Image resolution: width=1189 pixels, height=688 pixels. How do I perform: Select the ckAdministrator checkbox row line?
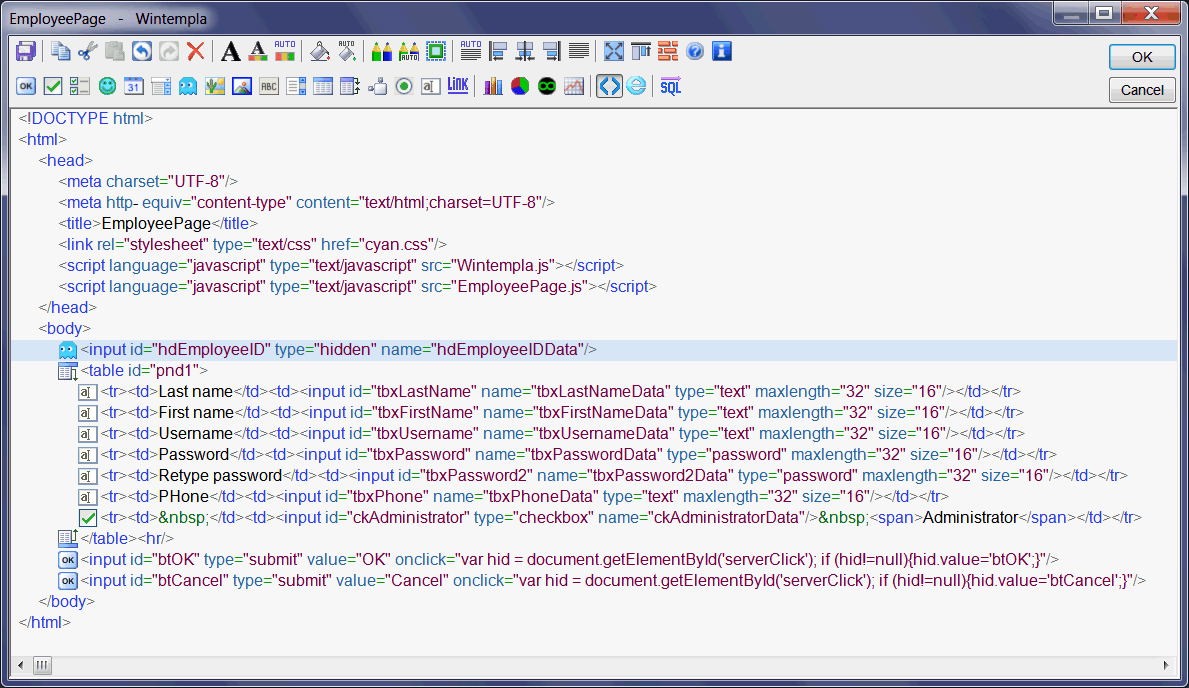click(x=621, y=518)
